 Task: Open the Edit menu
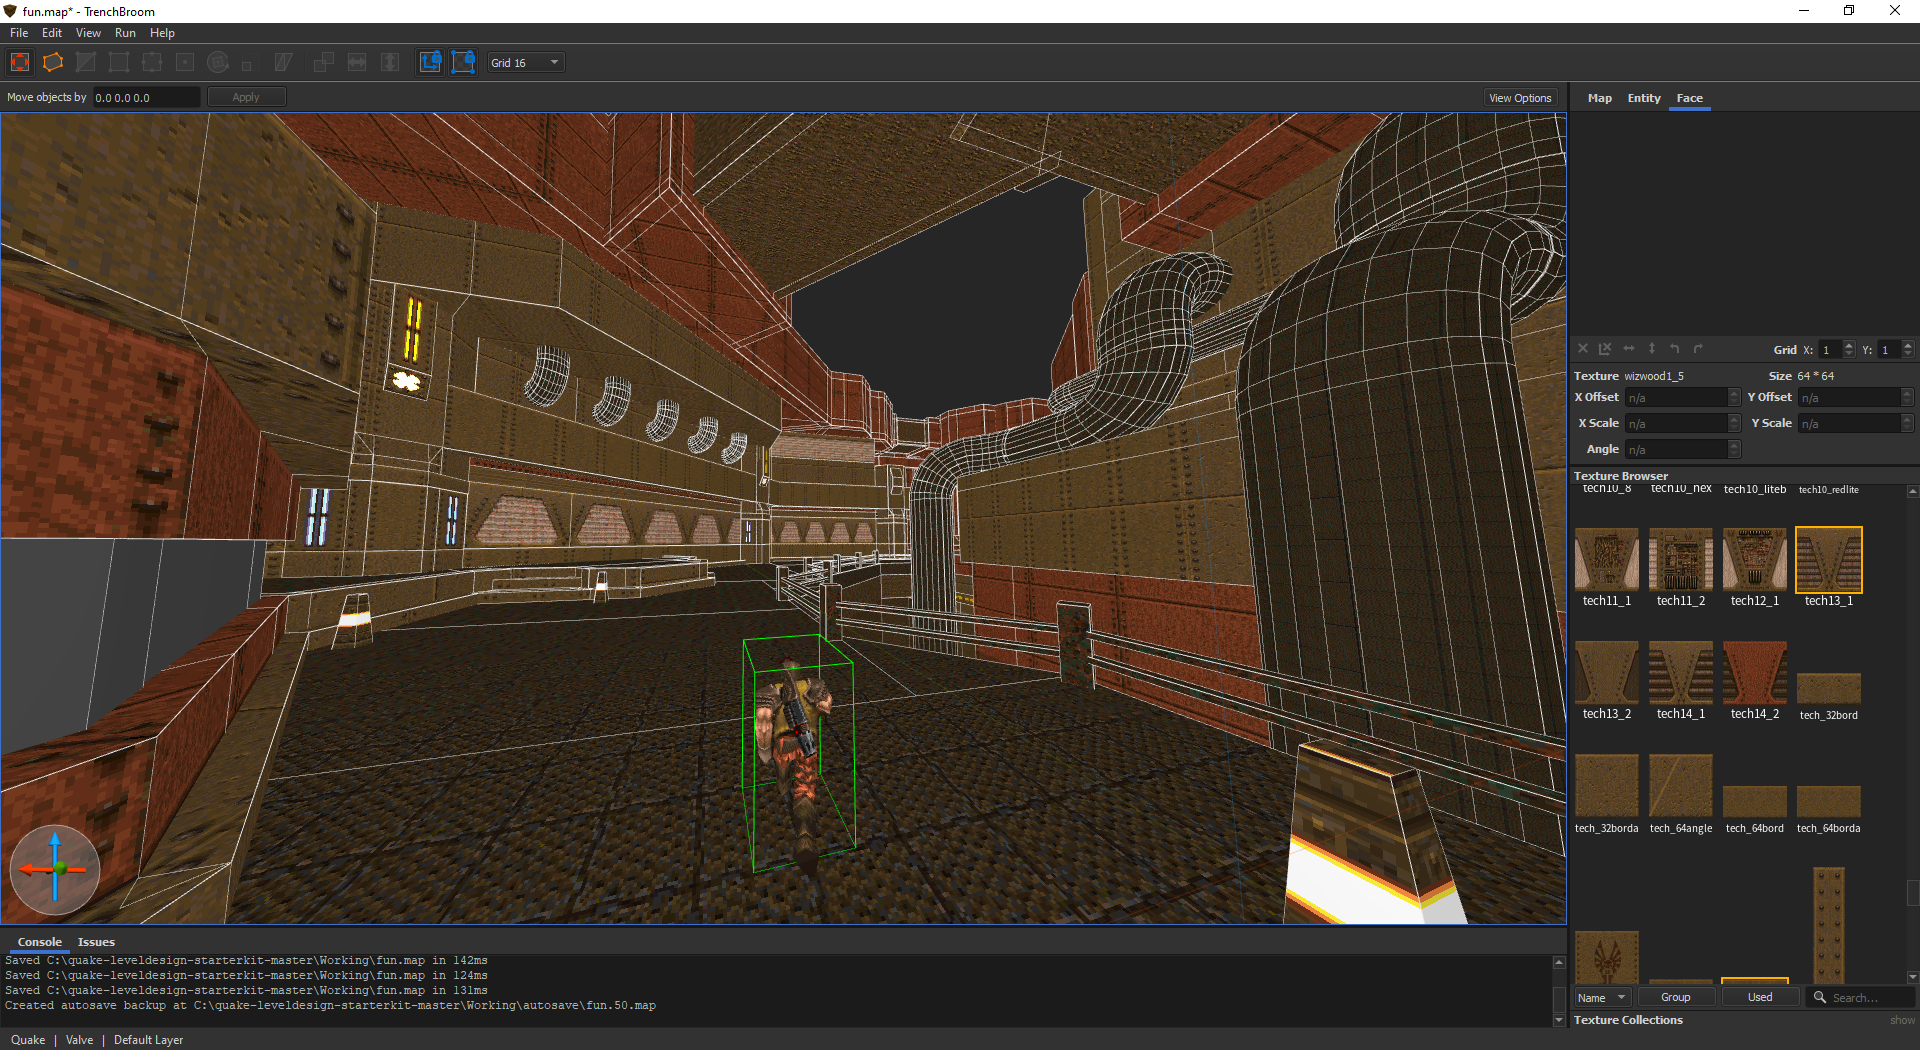(52, 33)
